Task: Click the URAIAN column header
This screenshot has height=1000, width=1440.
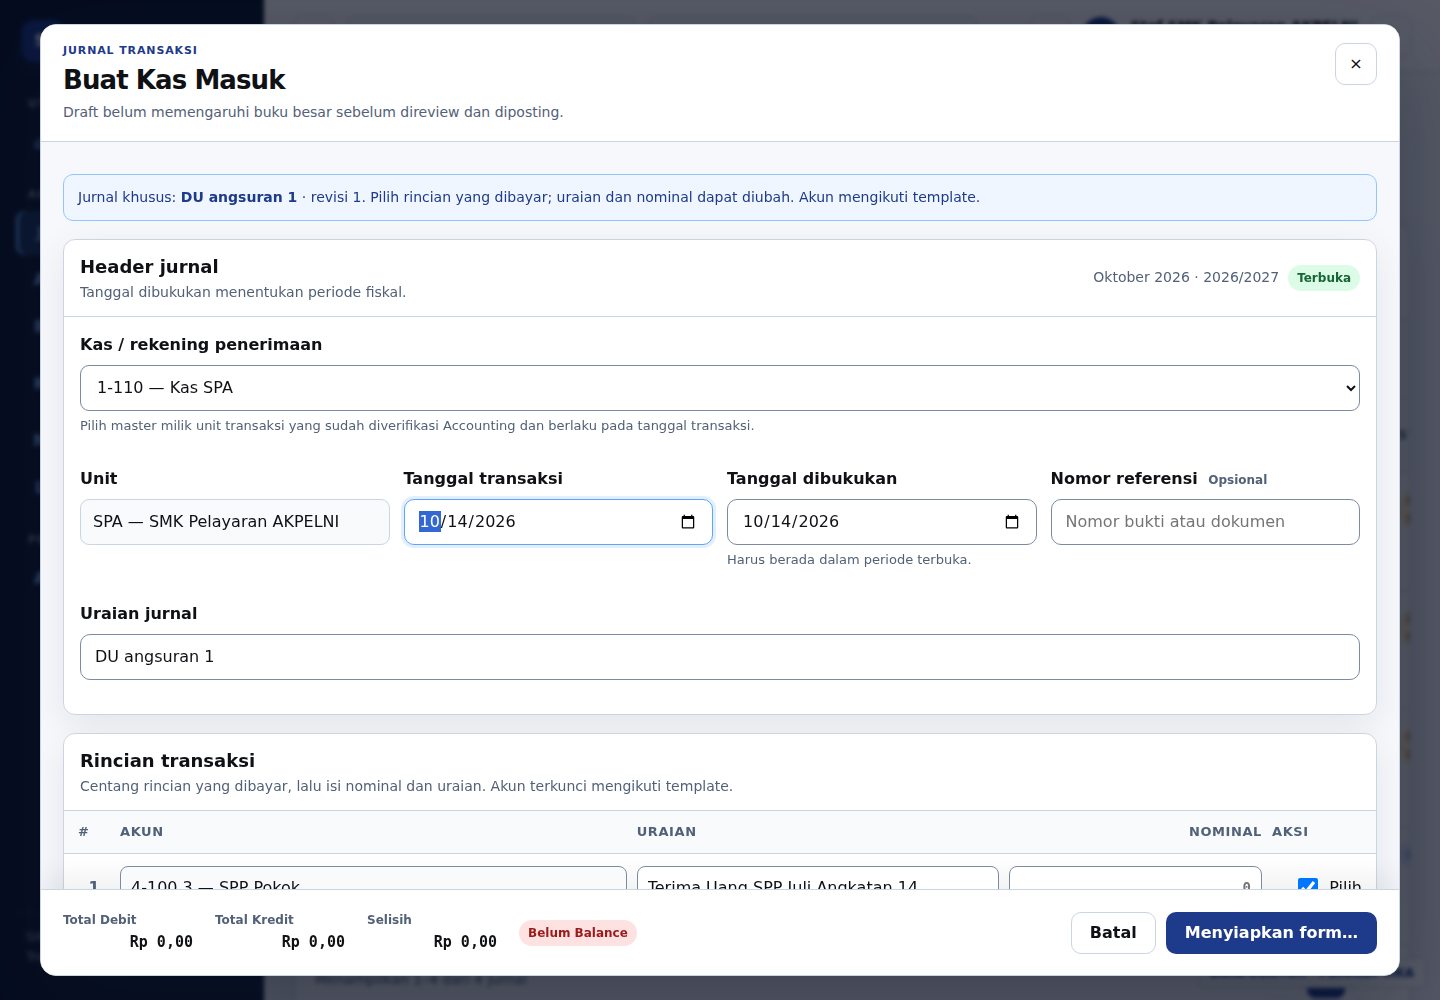Action: [666, 832]
